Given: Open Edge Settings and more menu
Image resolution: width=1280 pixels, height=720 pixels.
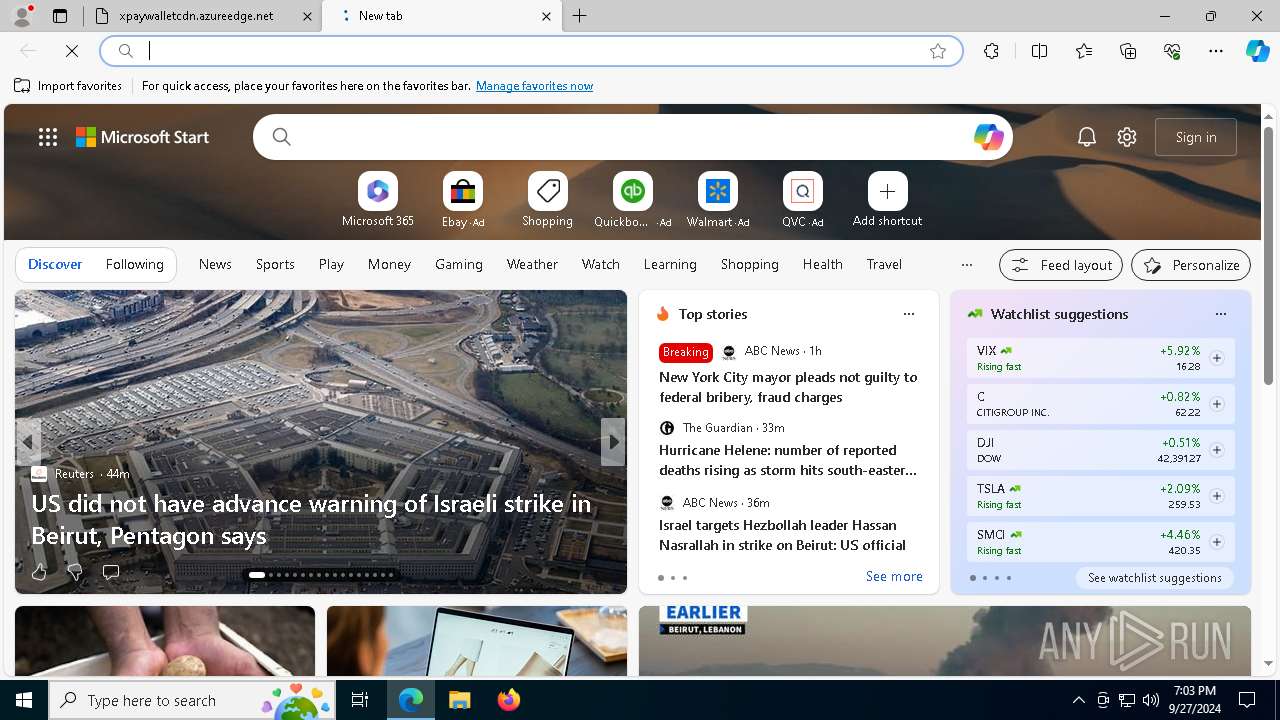Looking at the screenshot, I should tap(1216, 51).
